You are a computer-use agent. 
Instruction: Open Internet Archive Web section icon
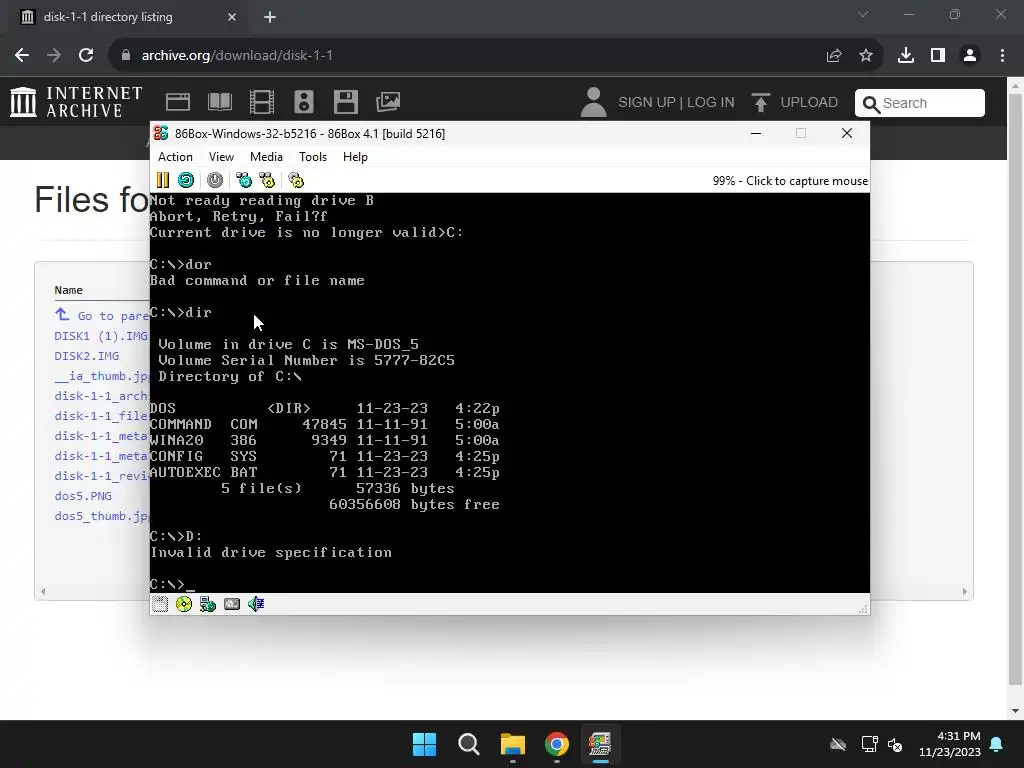click(x=178, y=102)
